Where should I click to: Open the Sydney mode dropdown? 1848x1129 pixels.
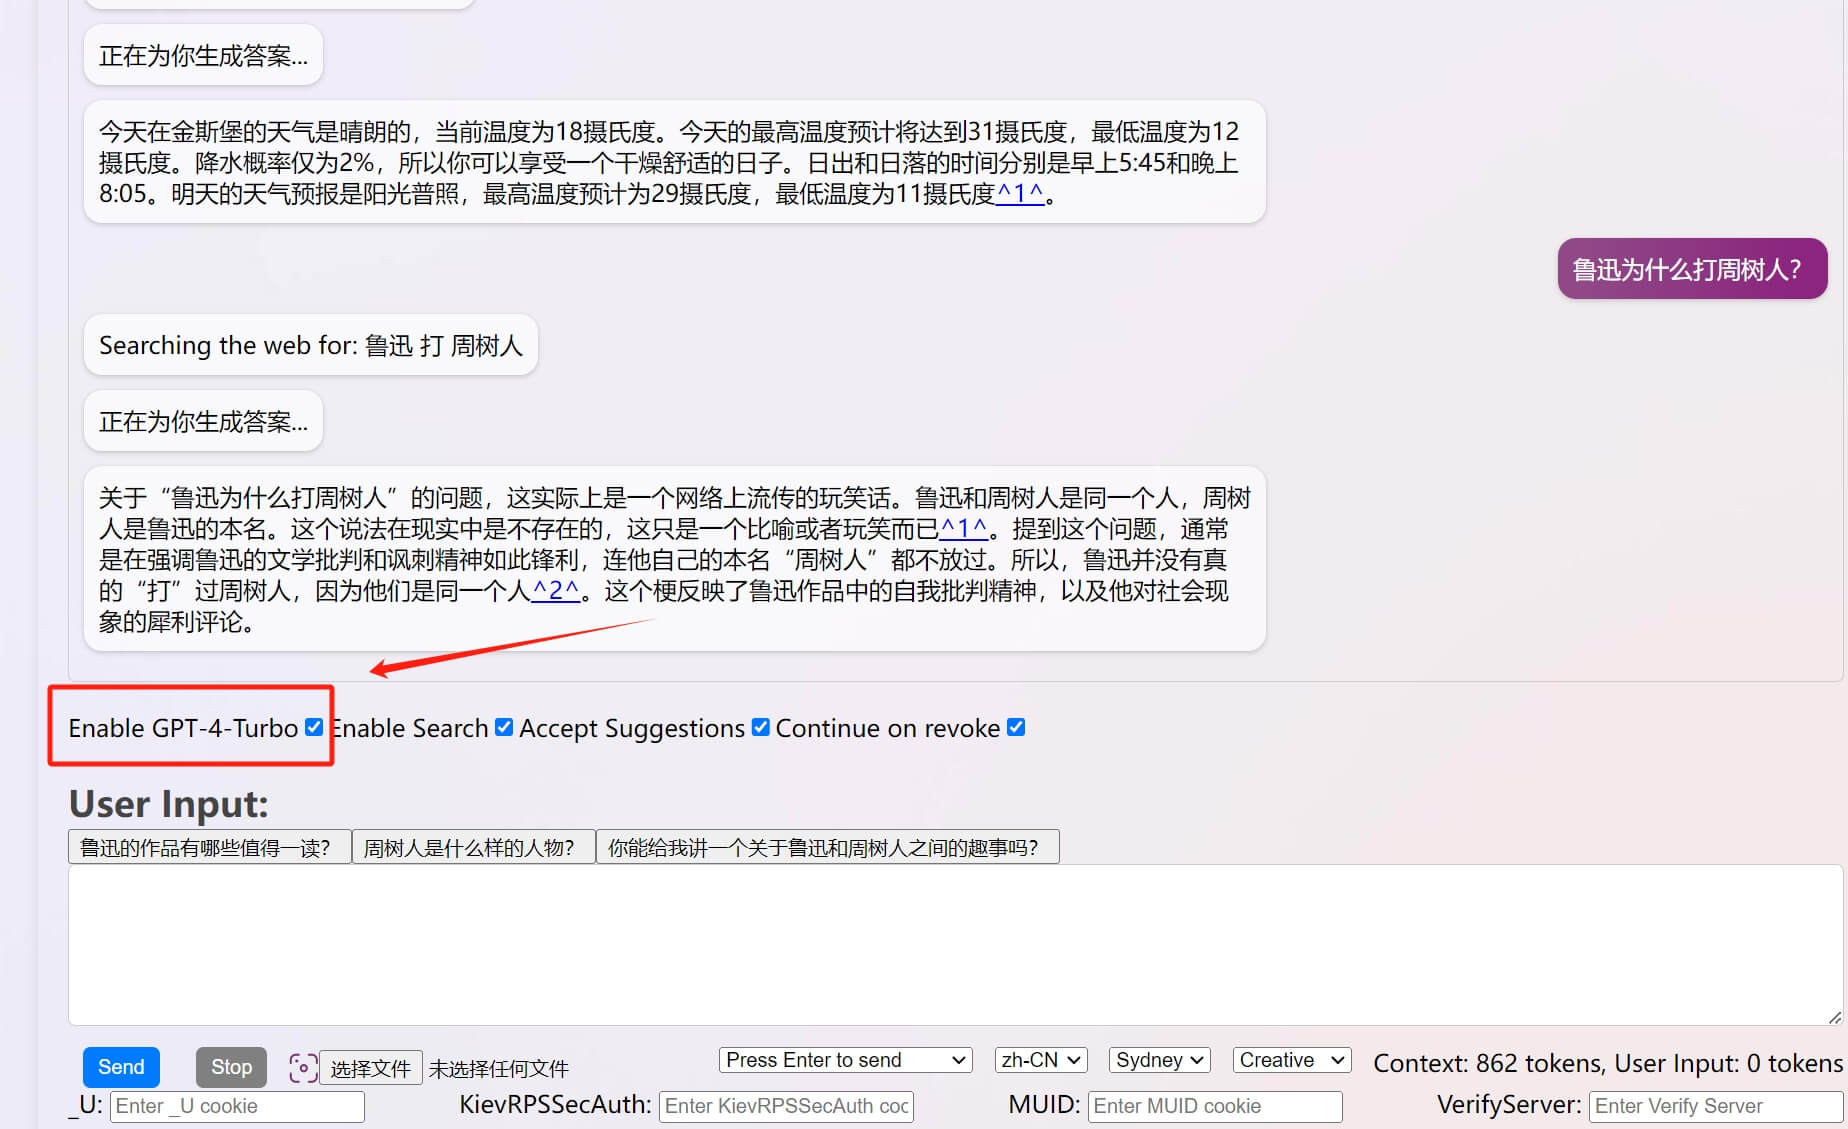click(x=1159, y=1060)
